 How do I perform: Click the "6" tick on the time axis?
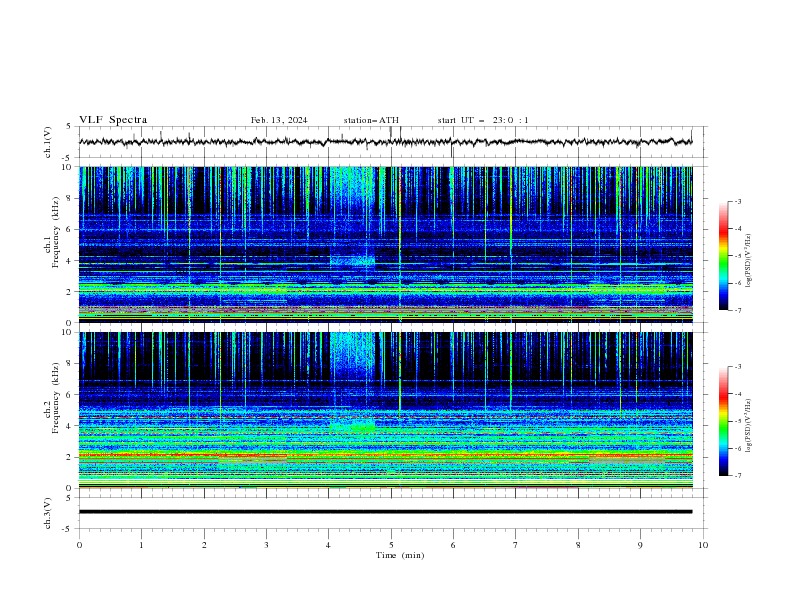click(x=453, y=545)
